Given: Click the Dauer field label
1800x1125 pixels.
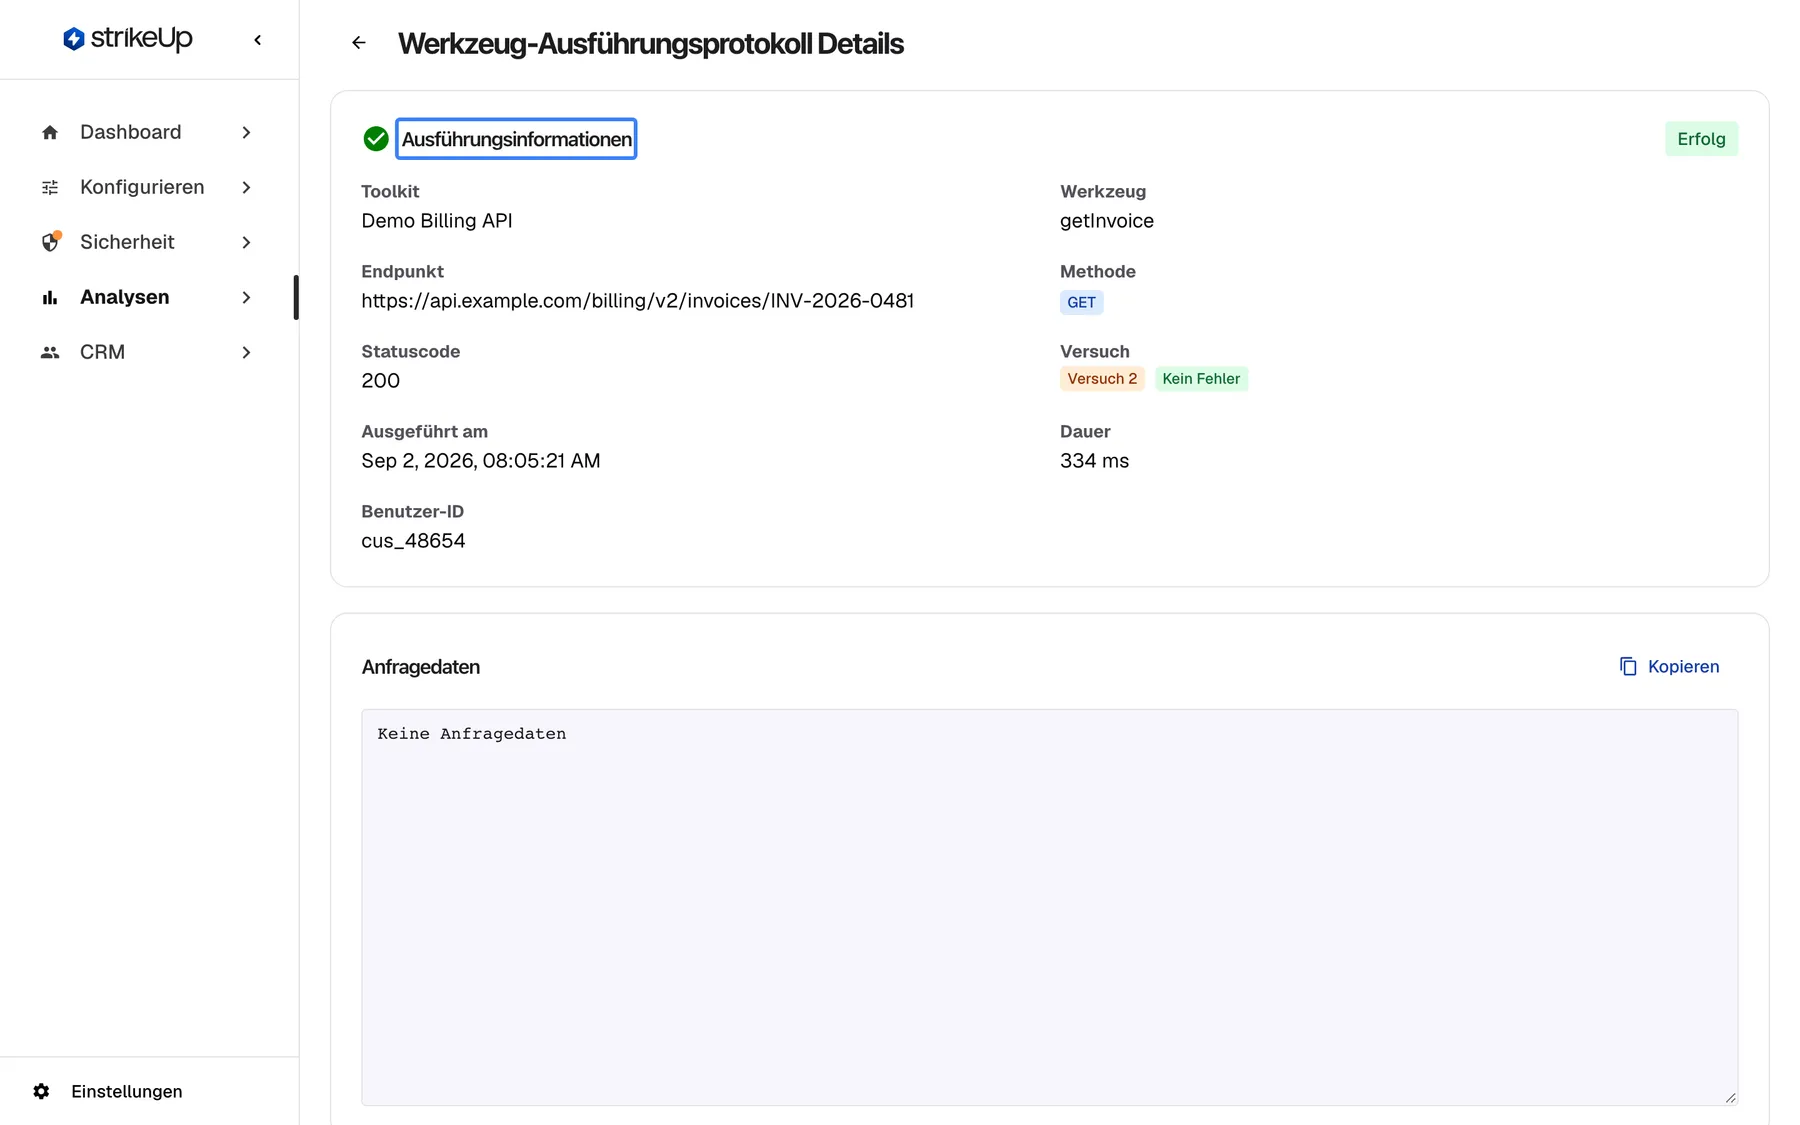Looking at the screenshot, I should click(1085, 432).
